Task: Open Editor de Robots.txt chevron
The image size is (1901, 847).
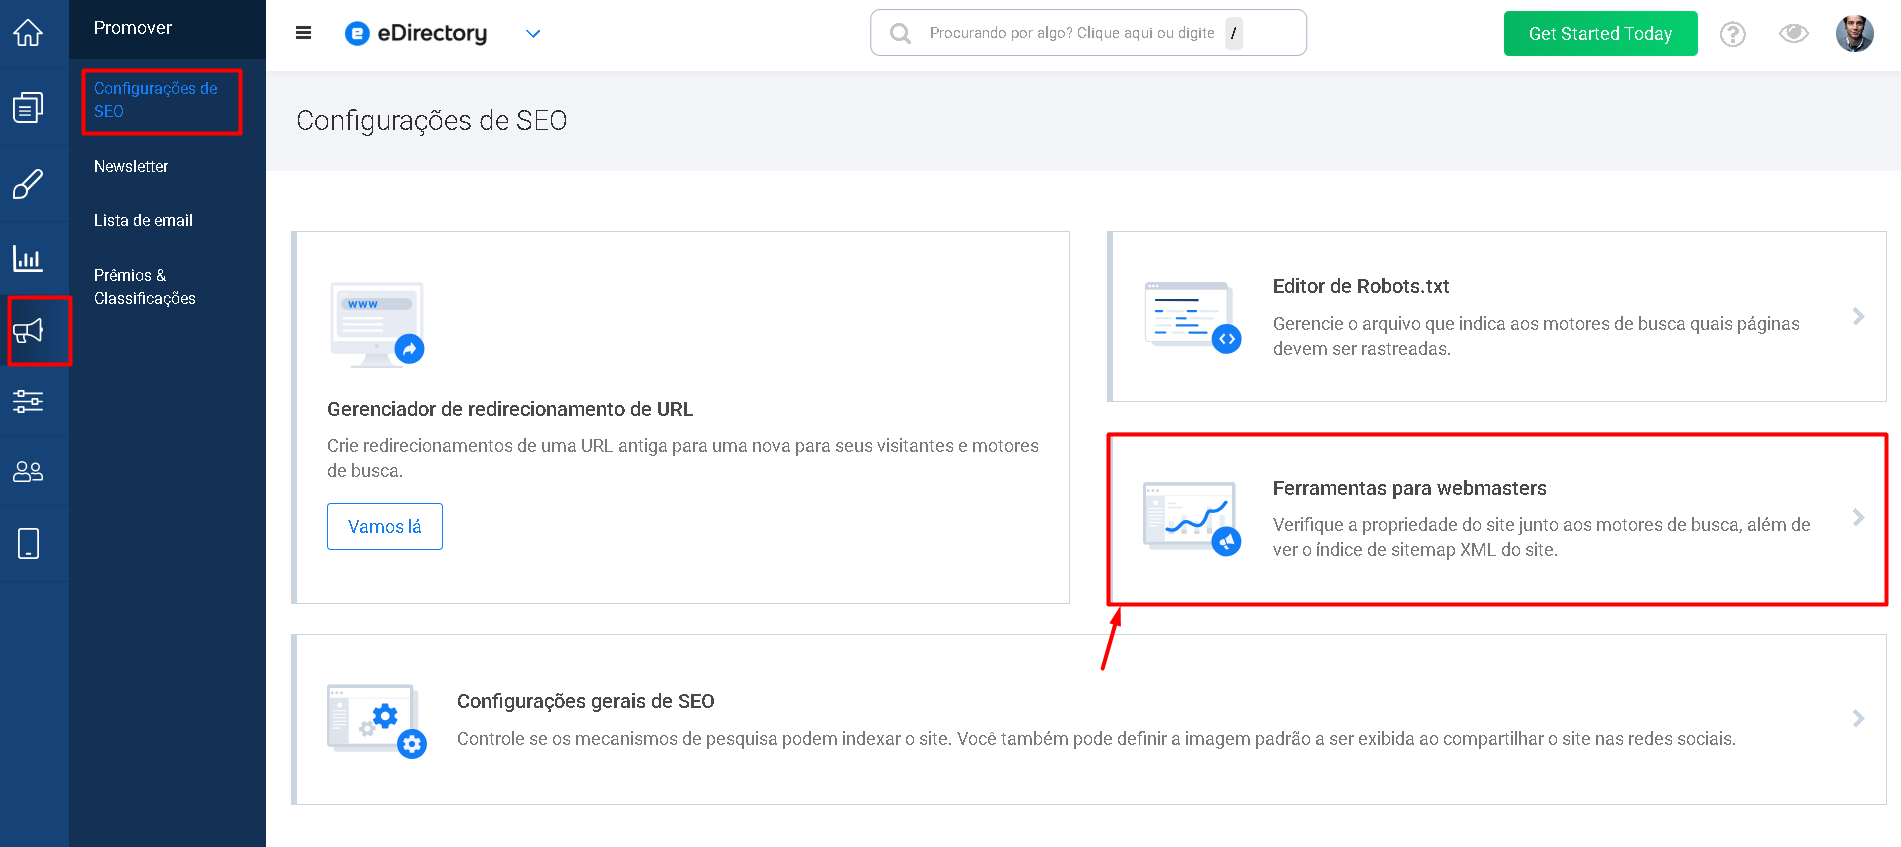Action: click(x=1858, y=316)
